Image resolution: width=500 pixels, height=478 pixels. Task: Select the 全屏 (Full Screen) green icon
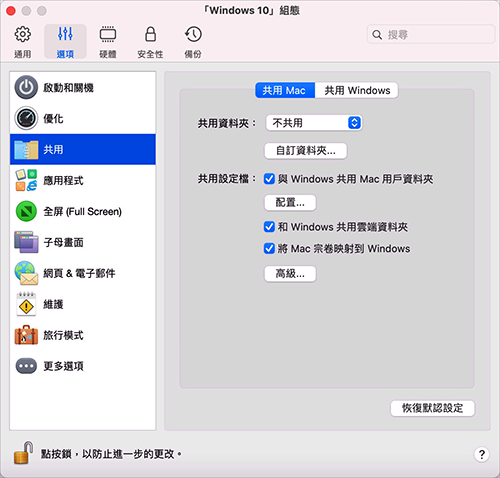(x=26, y=211)
